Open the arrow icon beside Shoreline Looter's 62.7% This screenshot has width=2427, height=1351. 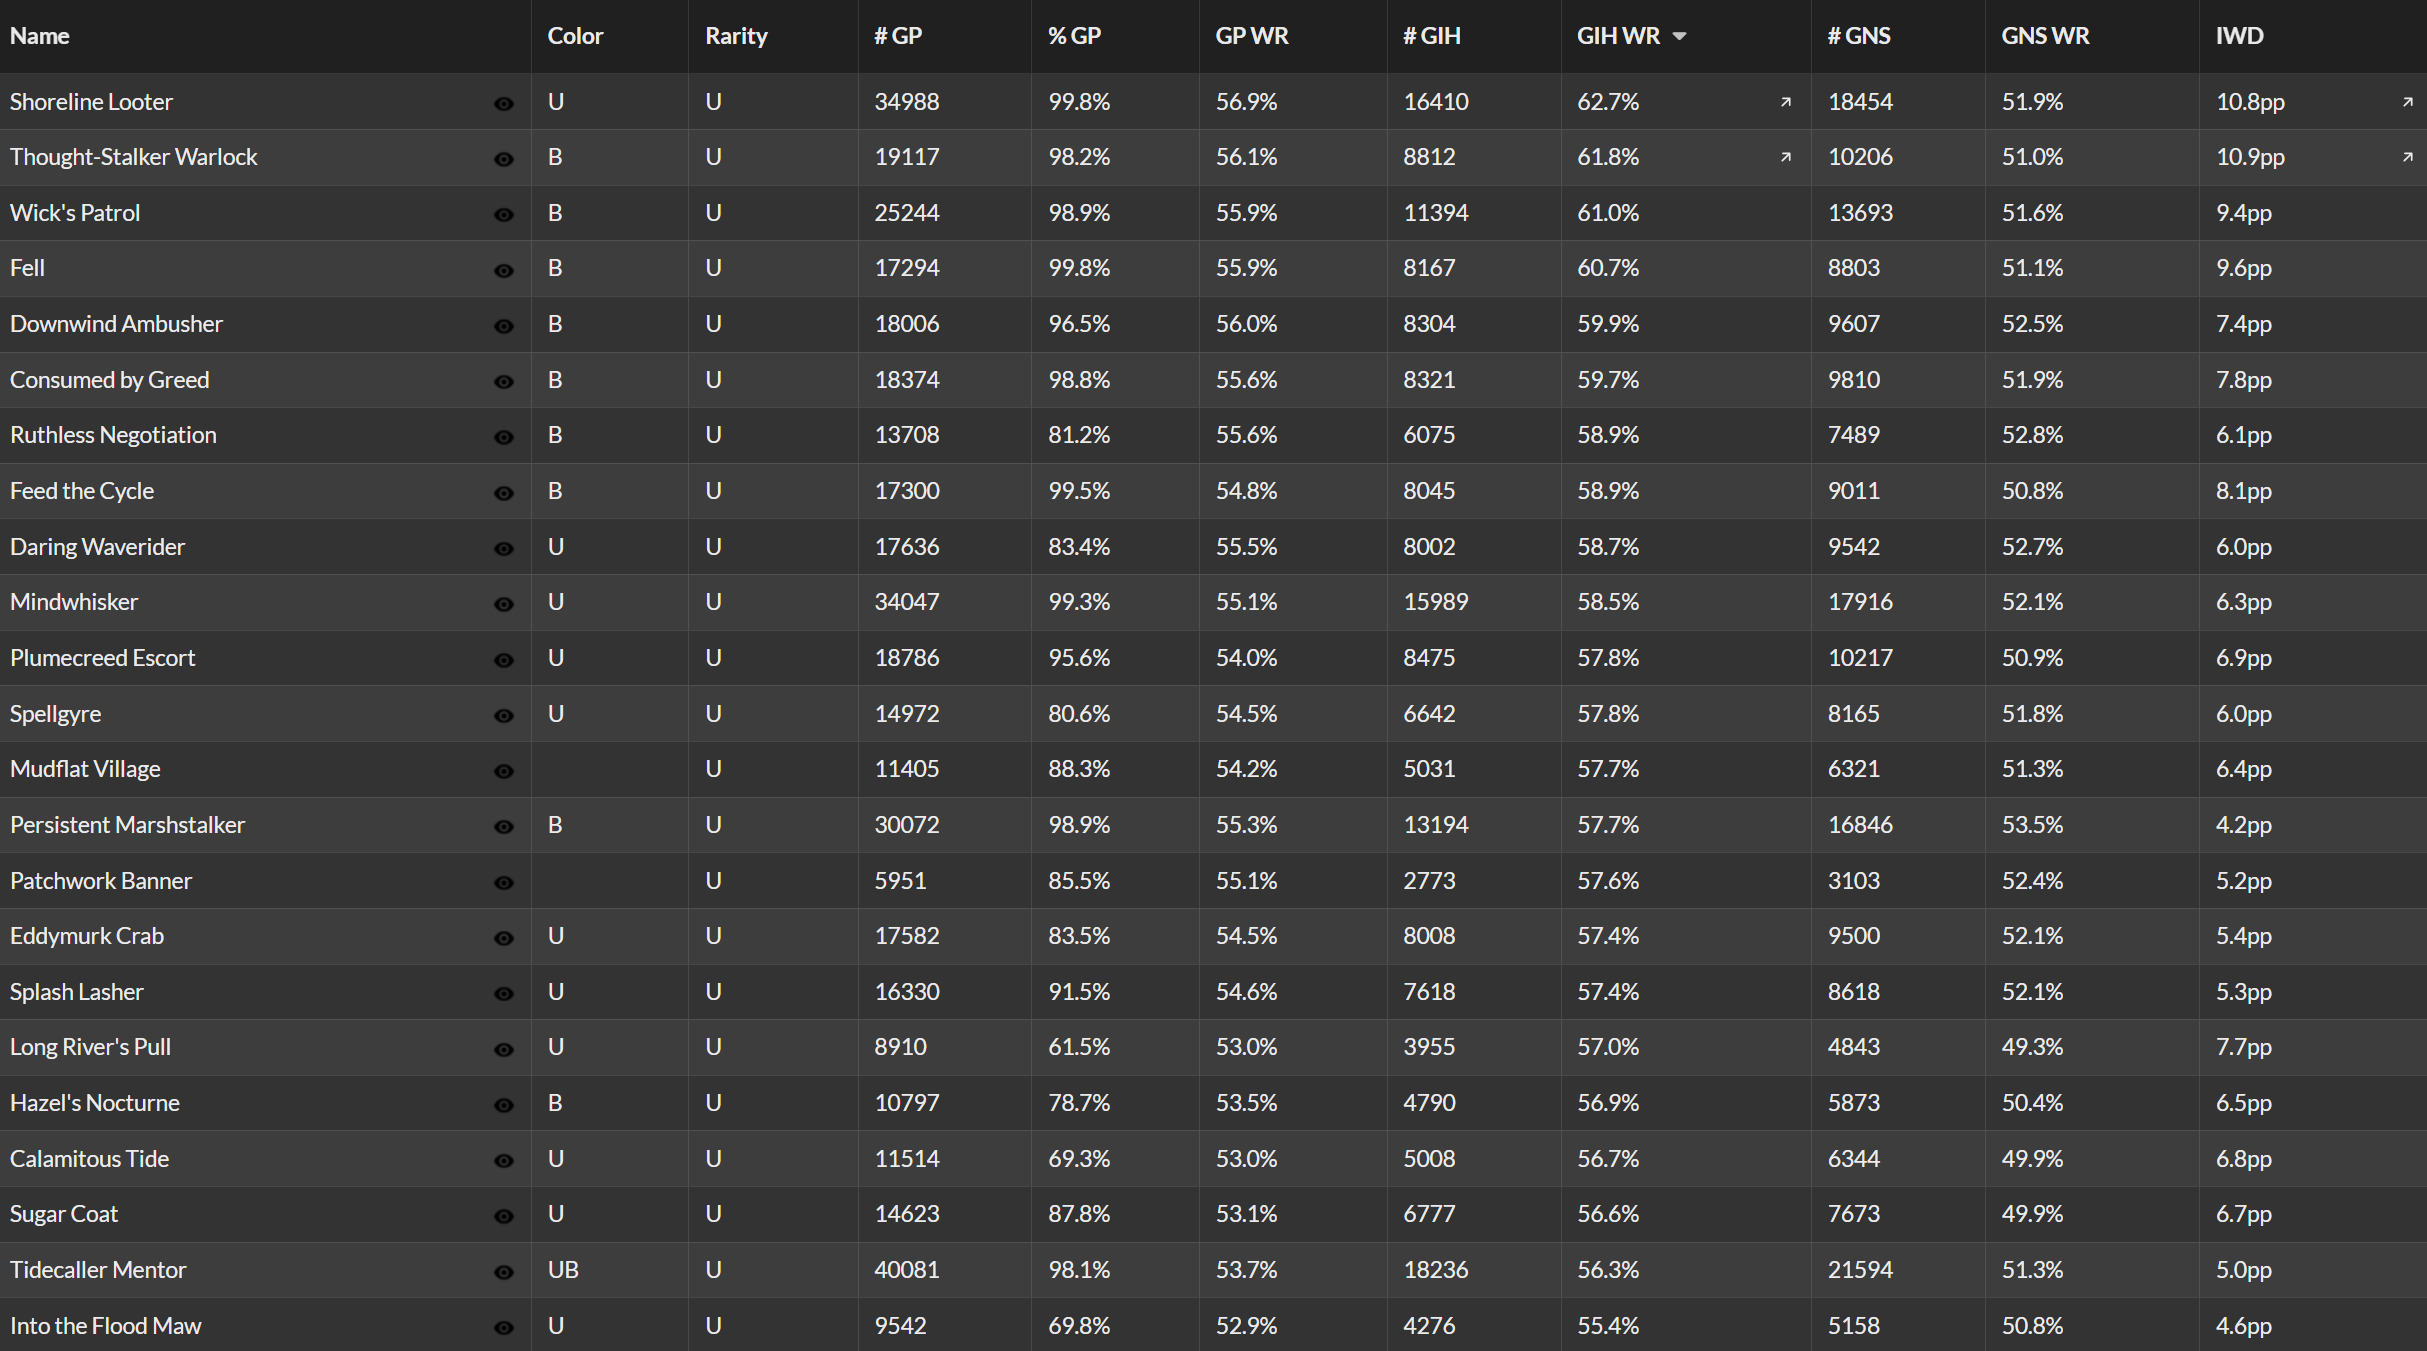tap(1786, 102)
